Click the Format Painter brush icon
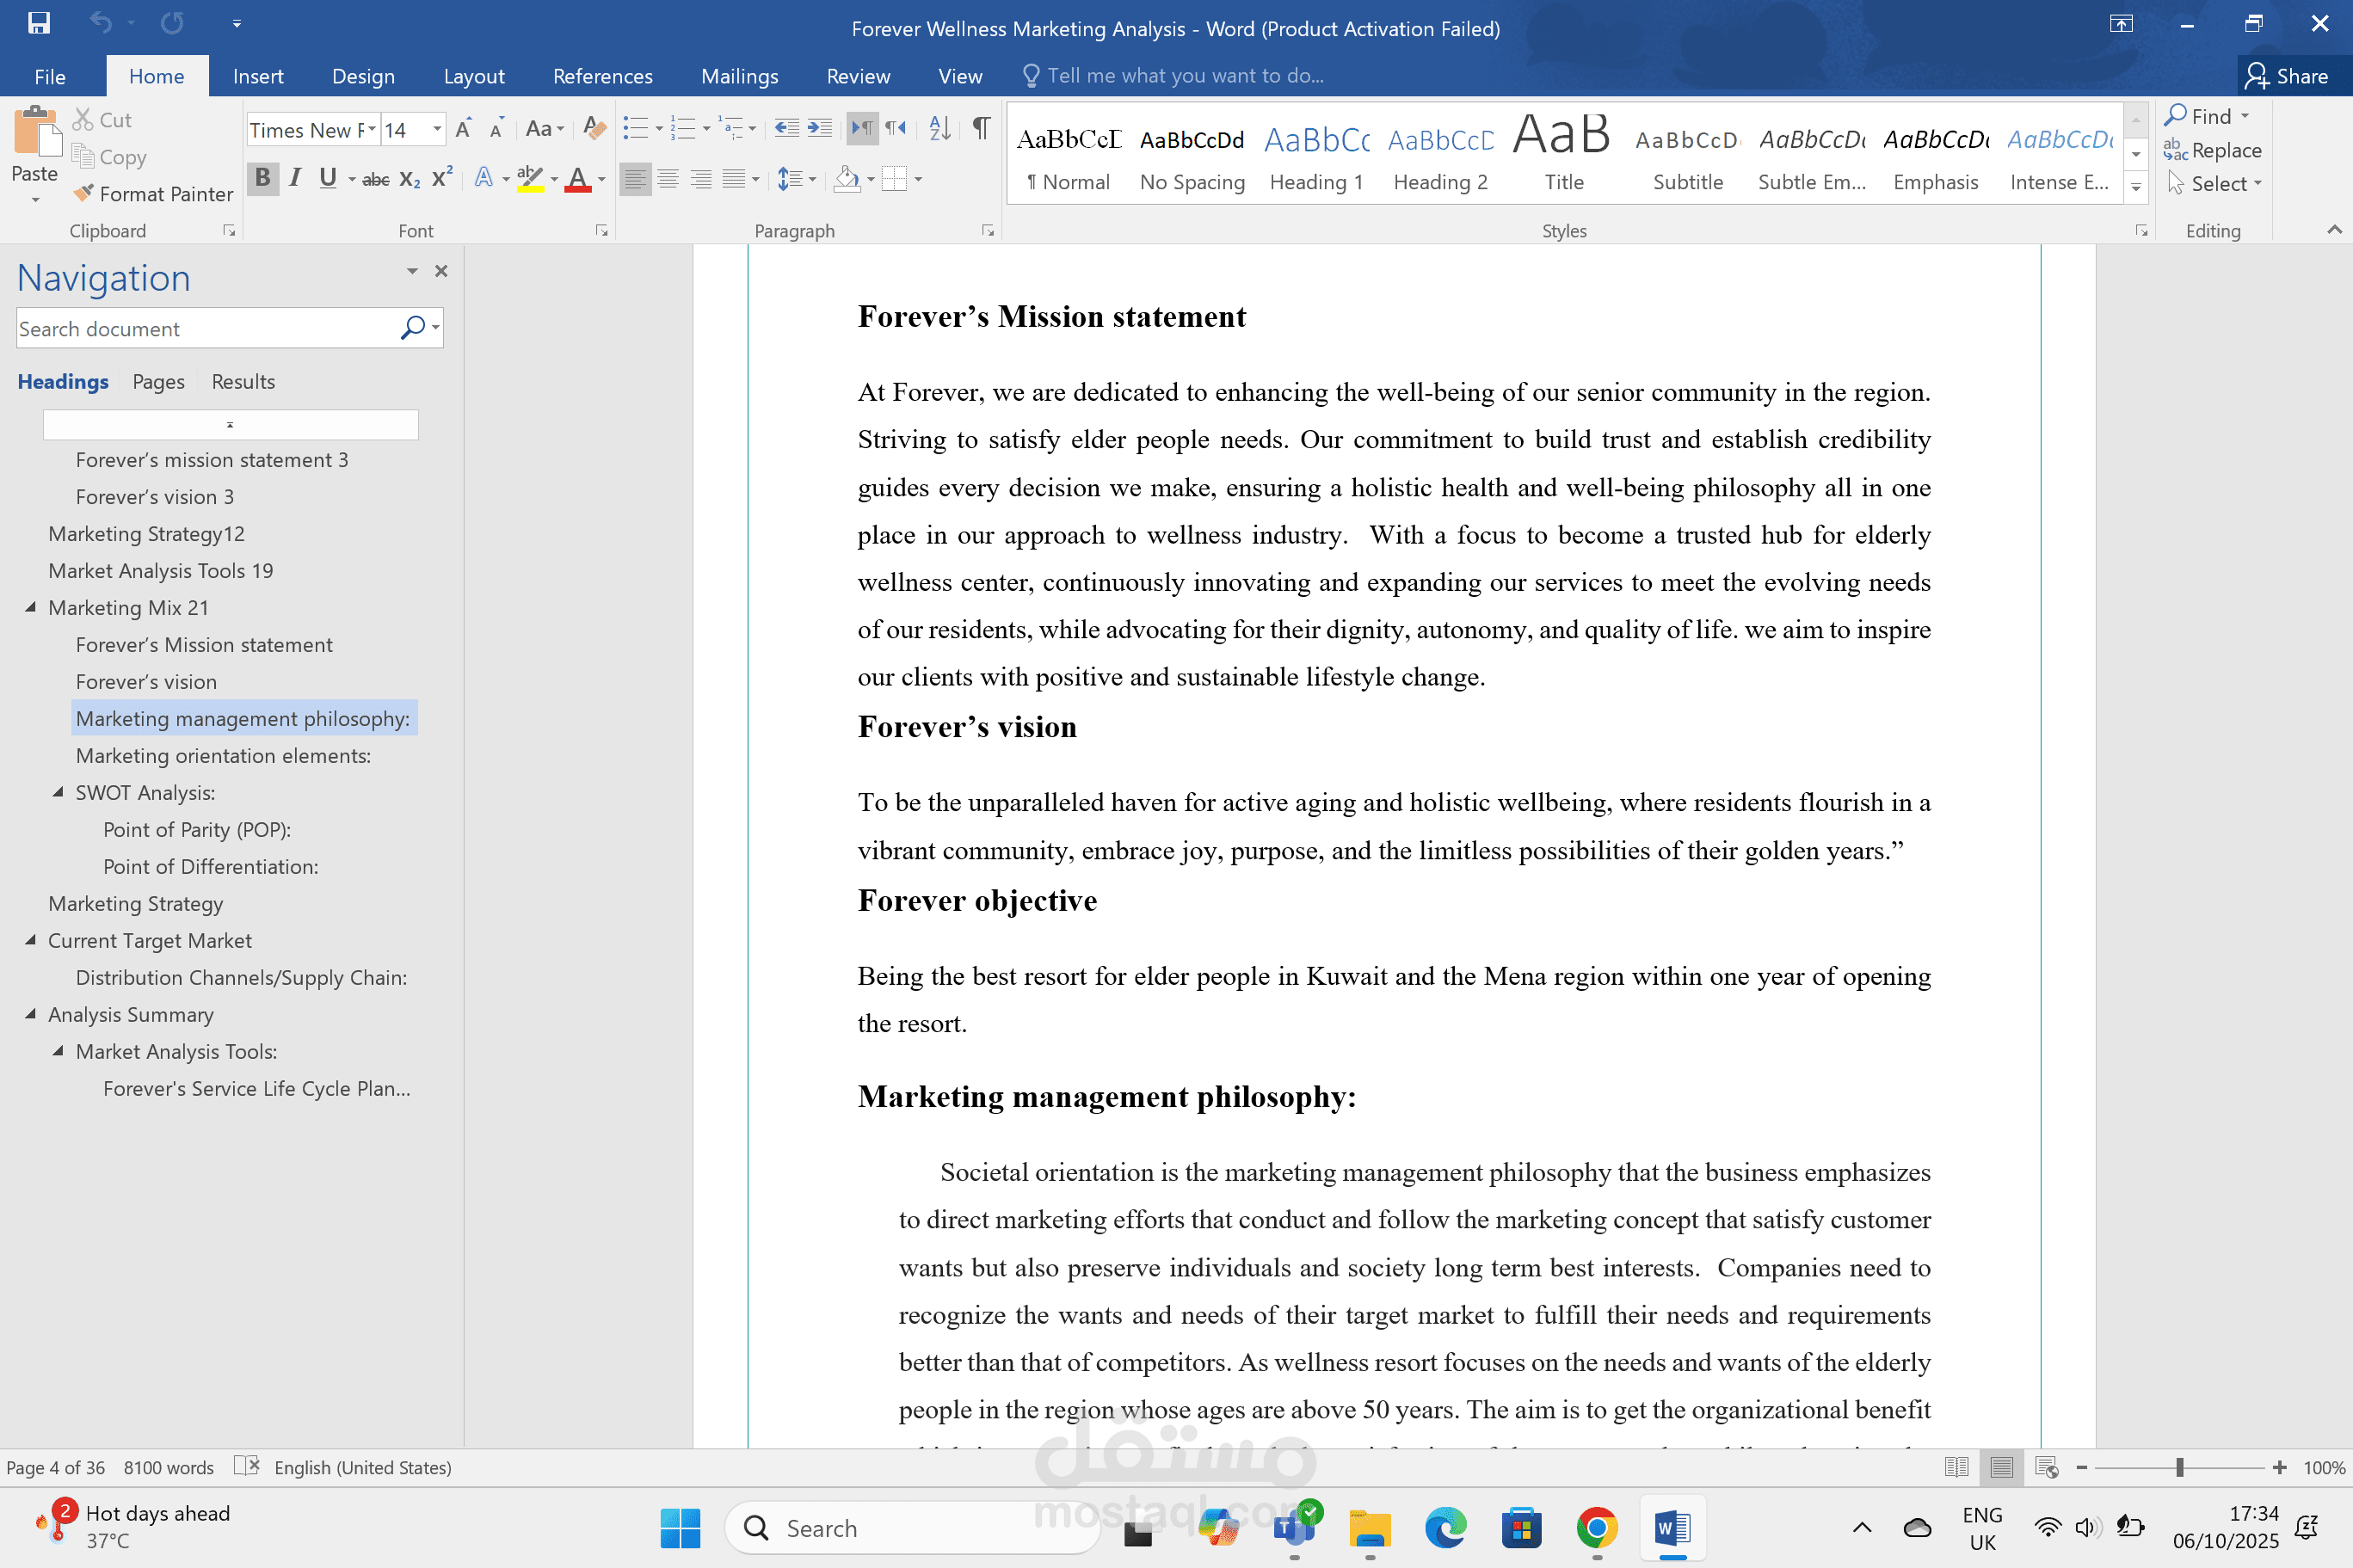The image size is (2353, 1568). coord(84,193)
